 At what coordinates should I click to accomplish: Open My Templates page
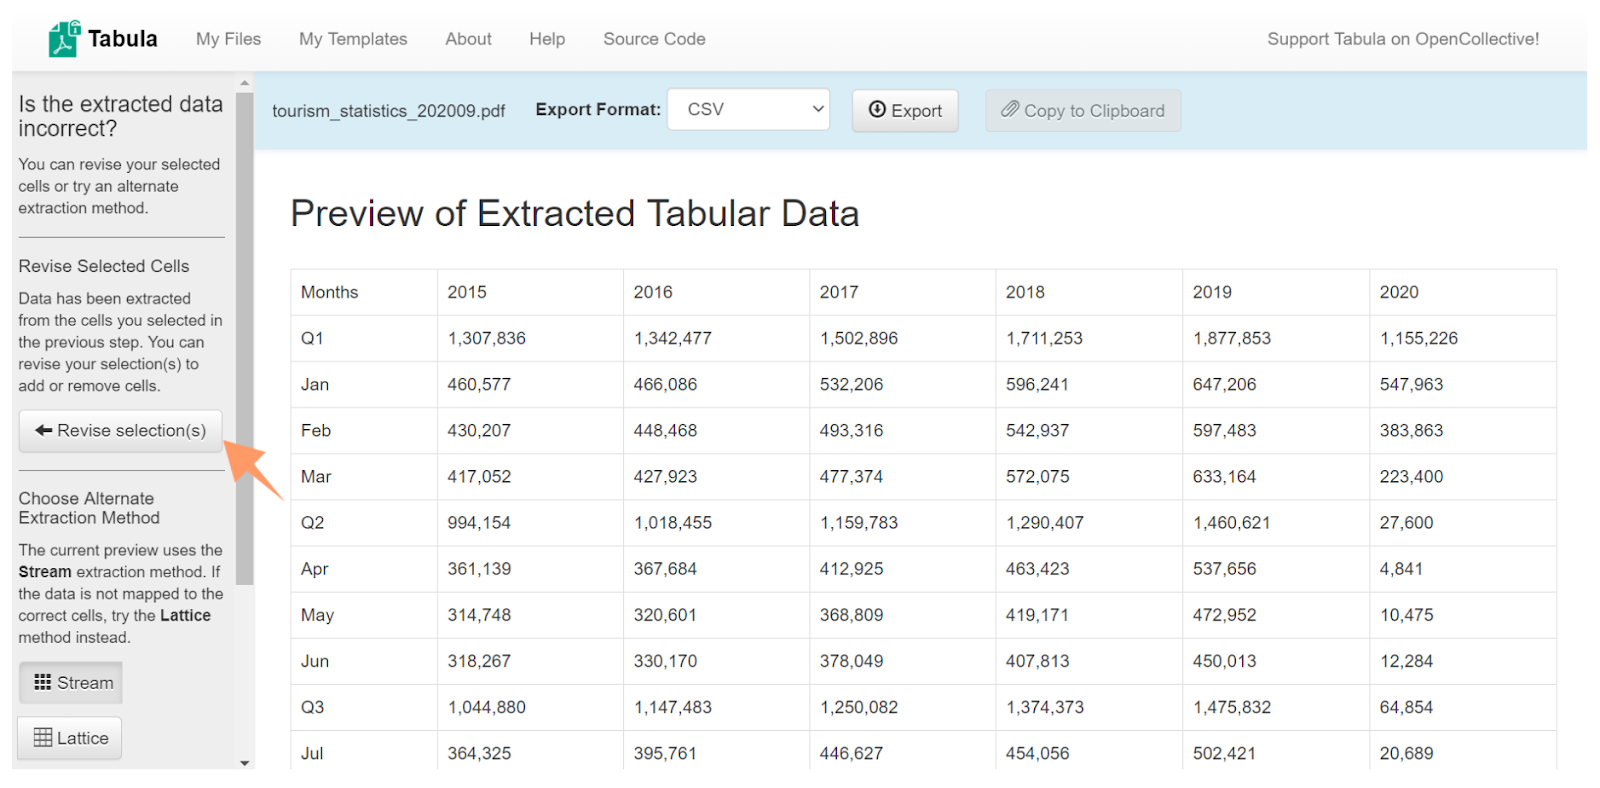point(353,39)
